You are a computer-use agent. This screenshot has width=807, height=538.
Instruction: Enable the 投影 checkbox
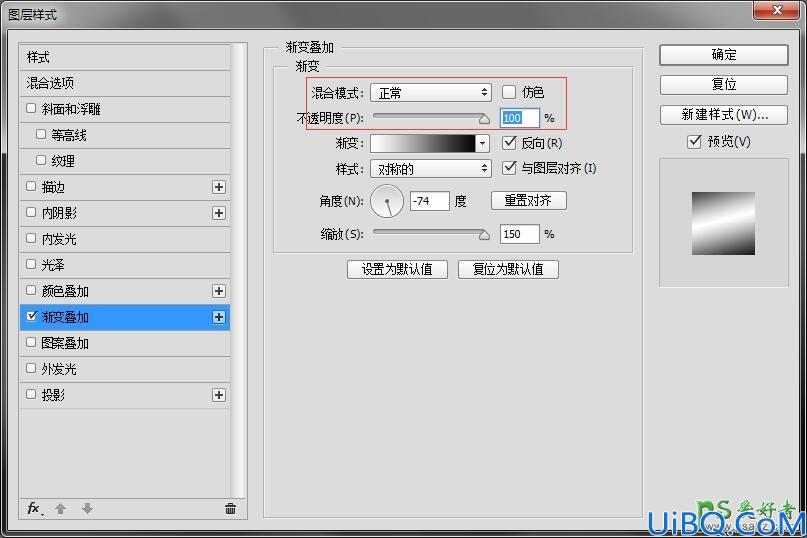click(31, 394)
